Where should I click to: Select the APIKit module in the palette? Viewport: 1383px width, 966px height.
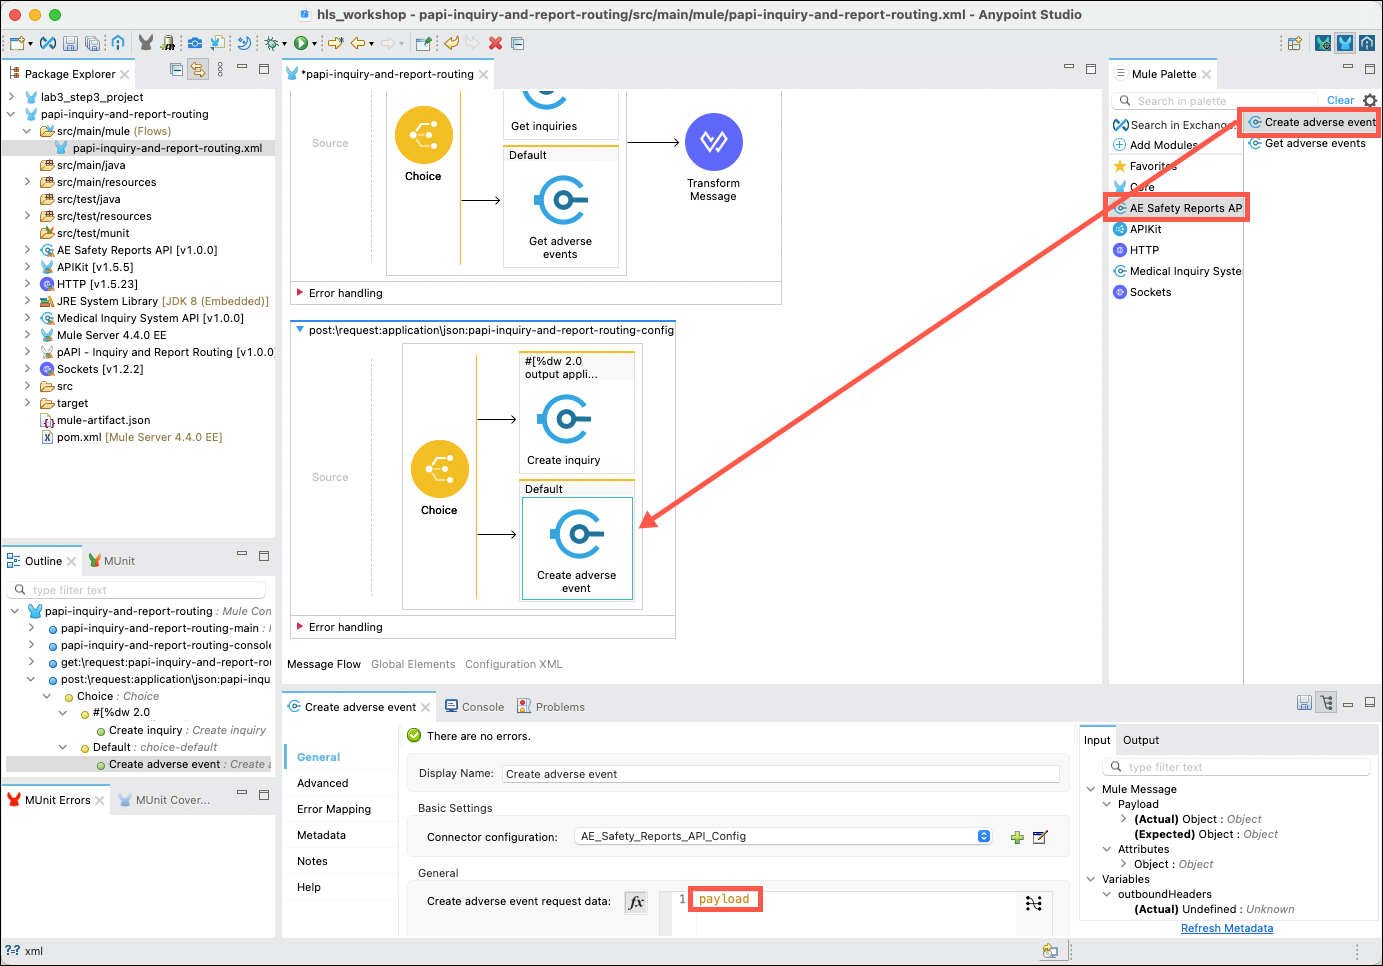(1137, 229)
